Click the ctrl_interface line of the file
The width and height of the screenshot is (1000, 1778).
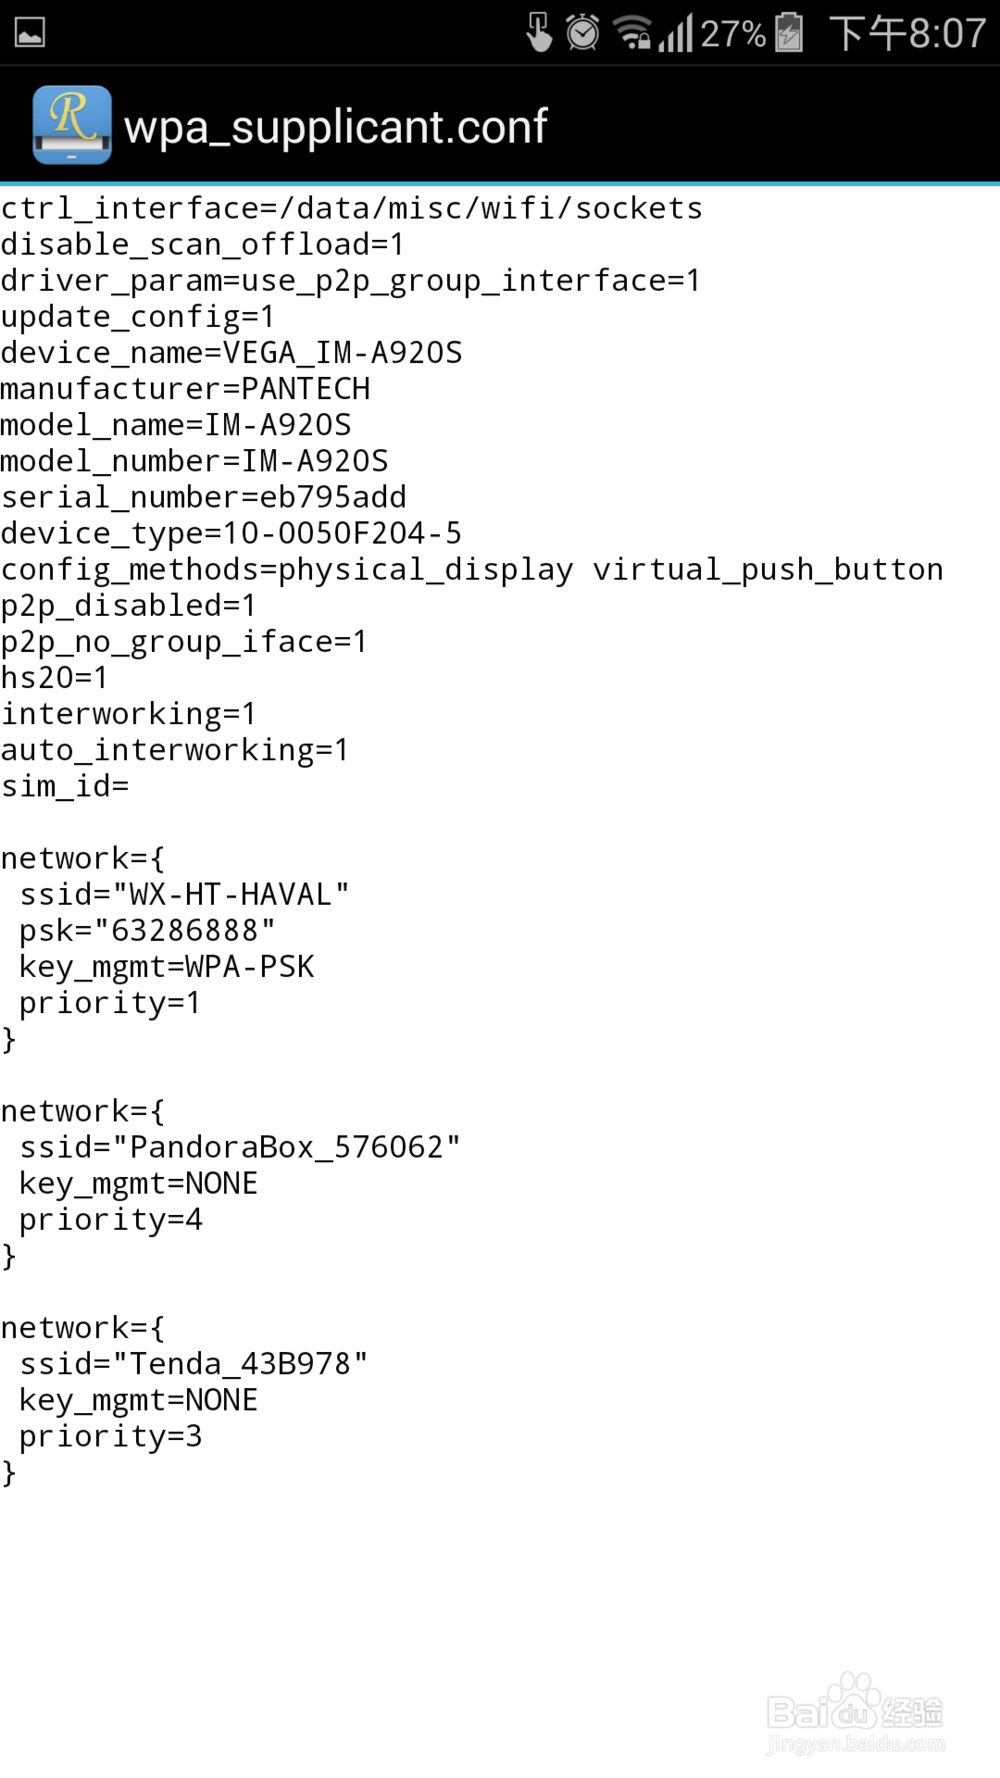[351, 208]
